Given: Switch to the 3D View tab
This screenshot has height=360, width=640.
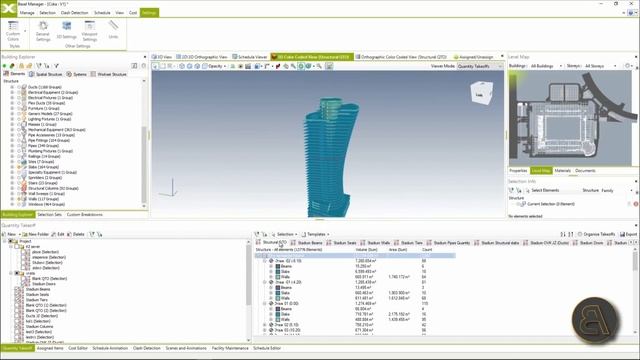Looking at the screenshot, I should click(x=162, y=57).
